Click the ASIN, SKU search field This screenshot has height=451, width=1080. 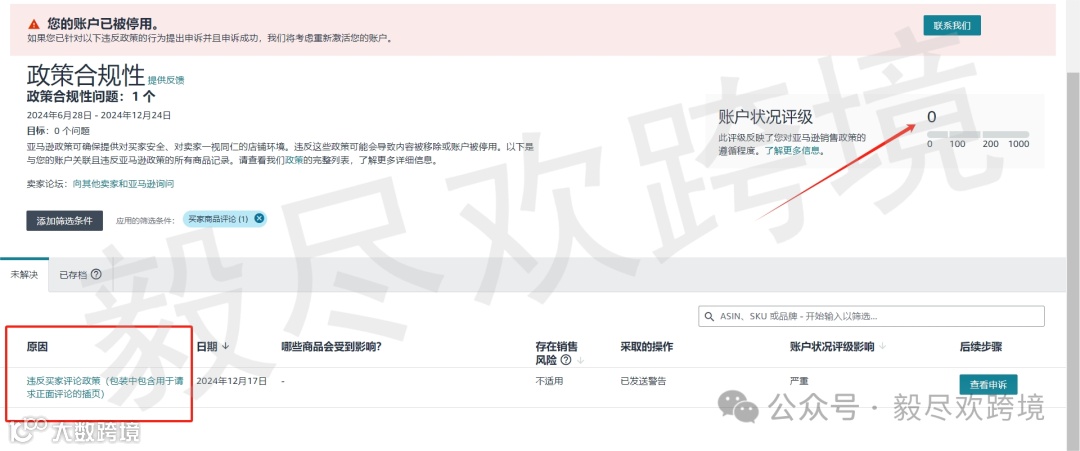pos(871,317)
